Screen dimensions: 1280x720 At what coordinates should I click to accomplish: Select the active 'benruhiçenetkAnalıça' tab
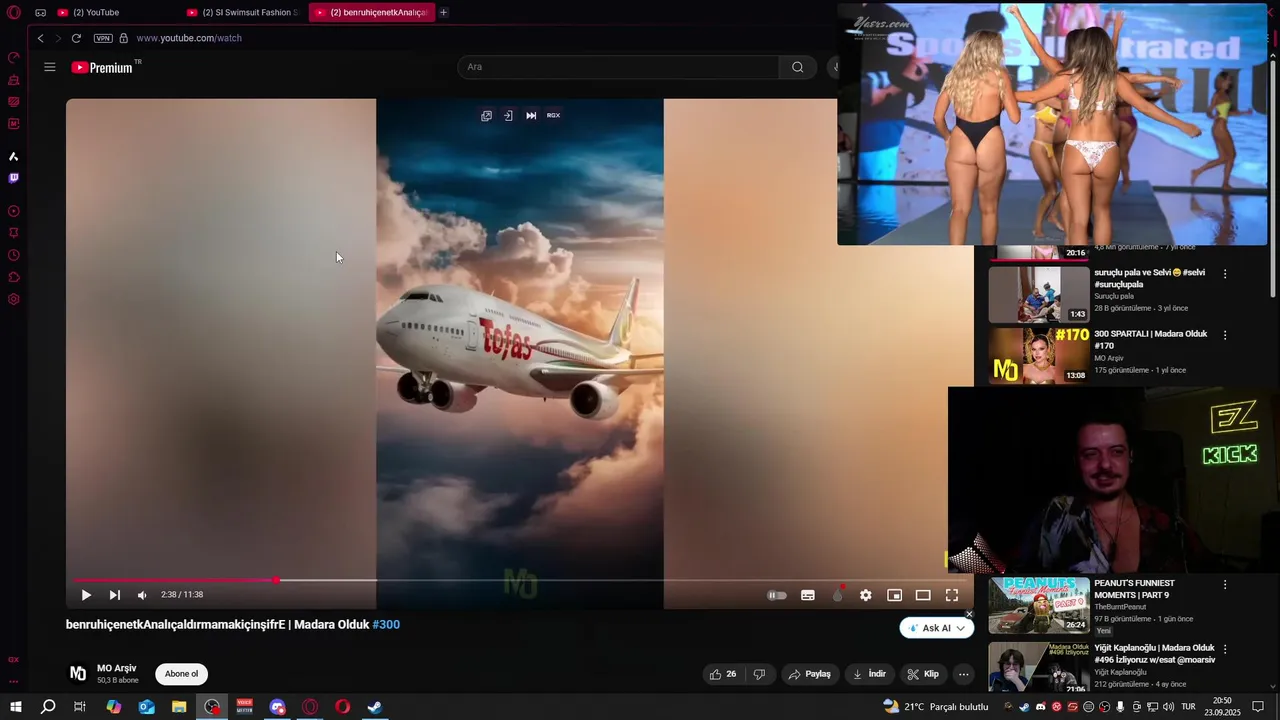371,13
